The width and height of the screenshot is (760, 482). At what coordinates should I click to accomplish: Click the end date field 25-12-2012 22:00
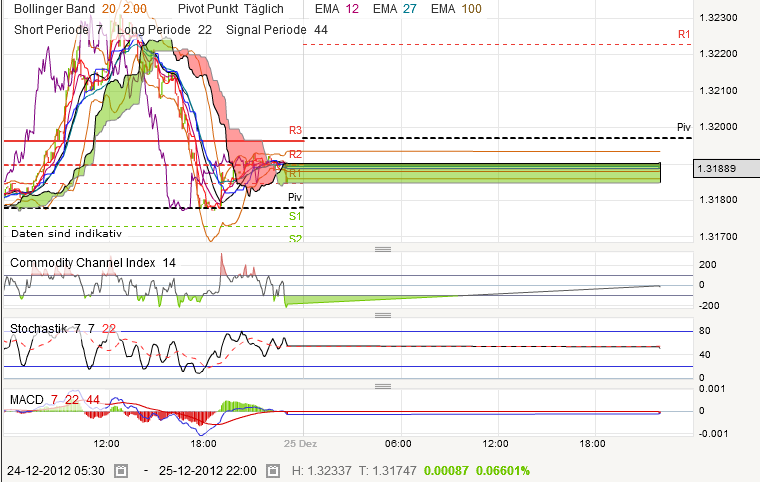click(x=208, y=471)
